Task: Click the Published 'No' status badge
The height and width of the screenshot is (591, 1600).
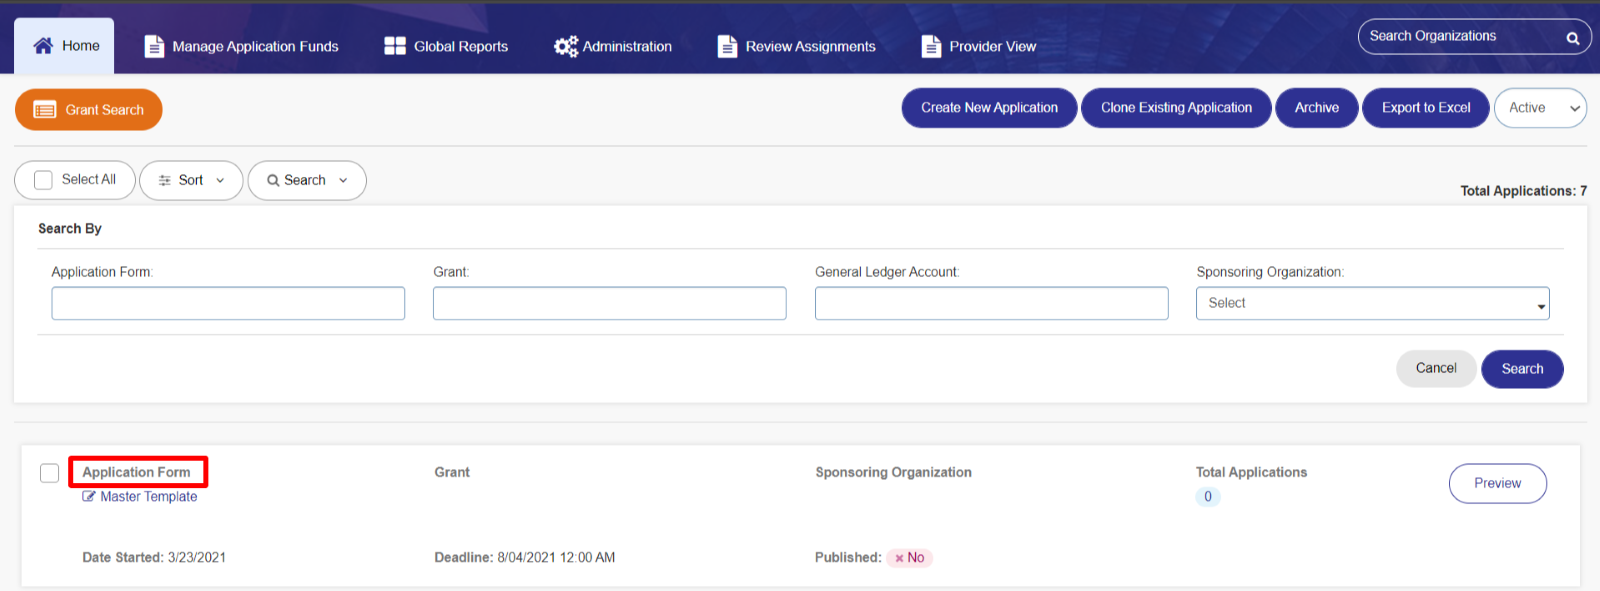Action: point(909,558)
